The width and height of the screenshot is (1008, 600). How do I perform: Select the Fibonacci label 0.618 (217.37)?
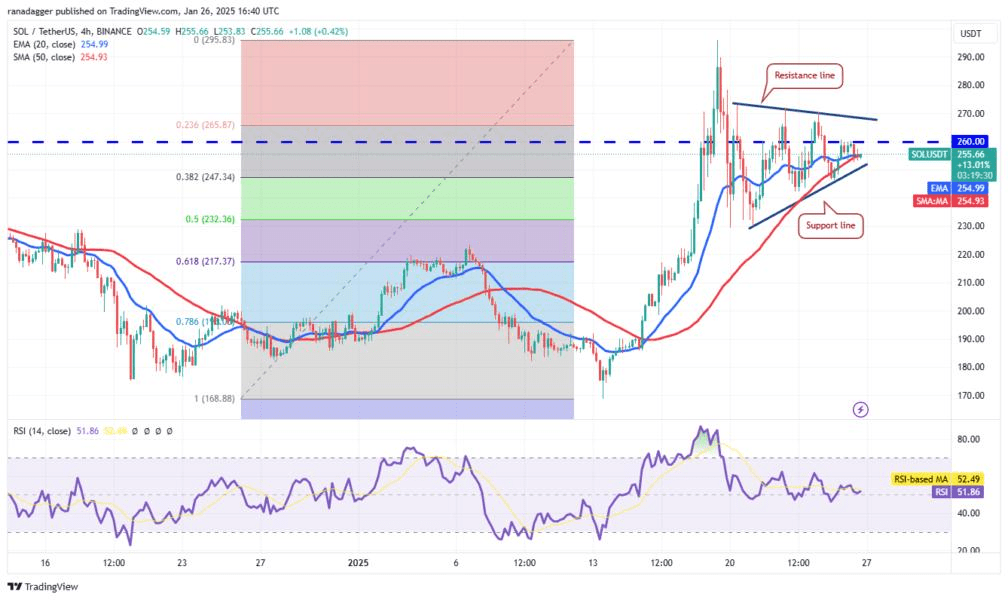(x=206, y=262)
